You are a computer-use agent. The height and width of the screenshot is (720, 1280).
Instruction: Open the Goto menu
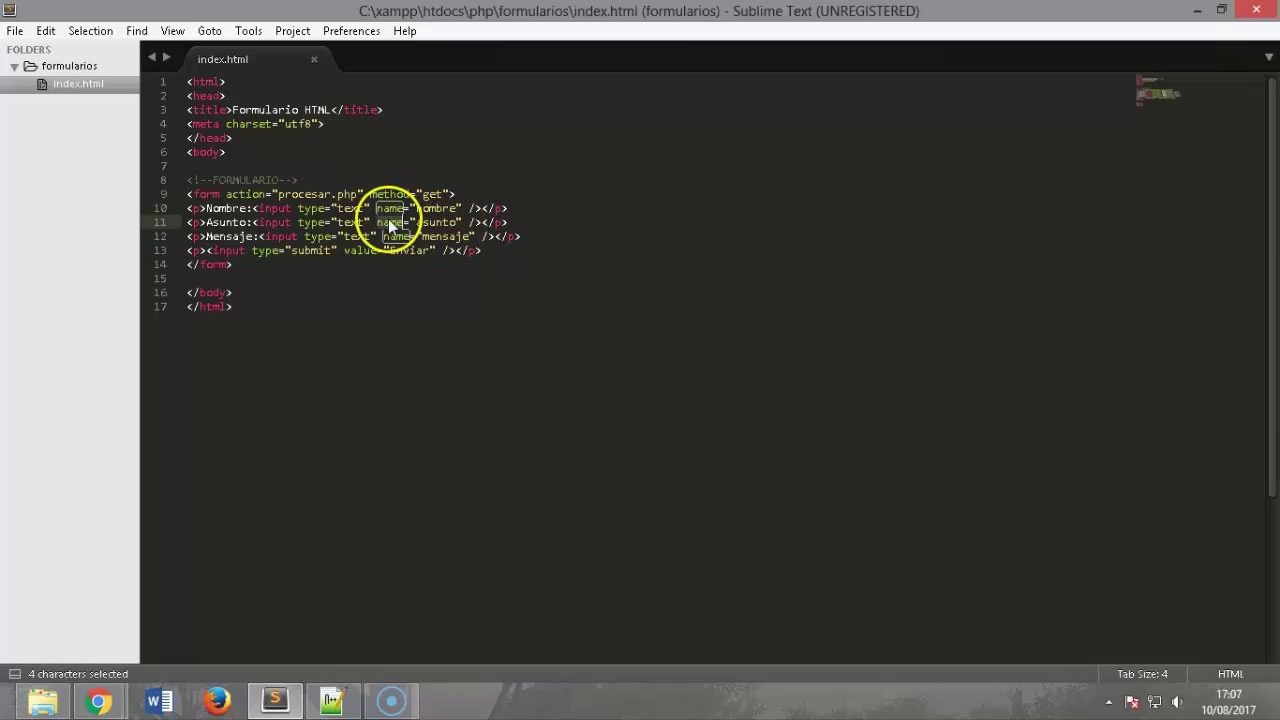tap(210, 31)
